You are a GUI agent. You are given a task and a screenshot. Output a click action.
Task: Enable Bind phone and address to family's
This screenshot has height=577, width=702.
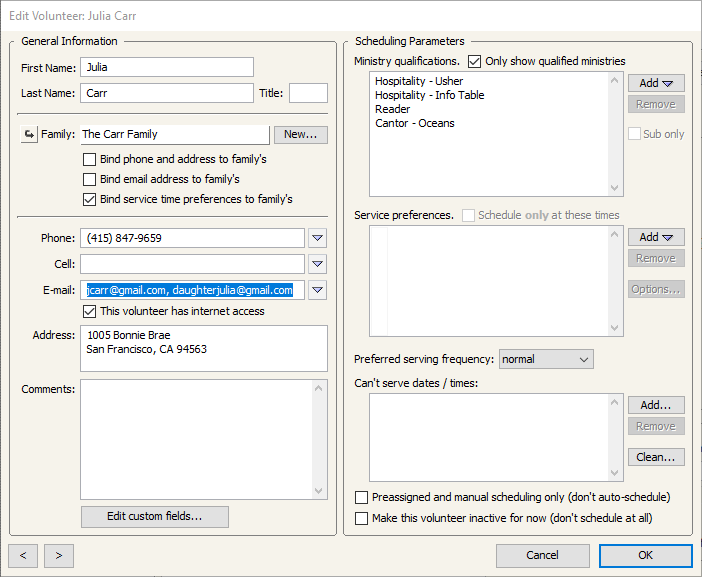pyautogui.click(x=90, y=159)
